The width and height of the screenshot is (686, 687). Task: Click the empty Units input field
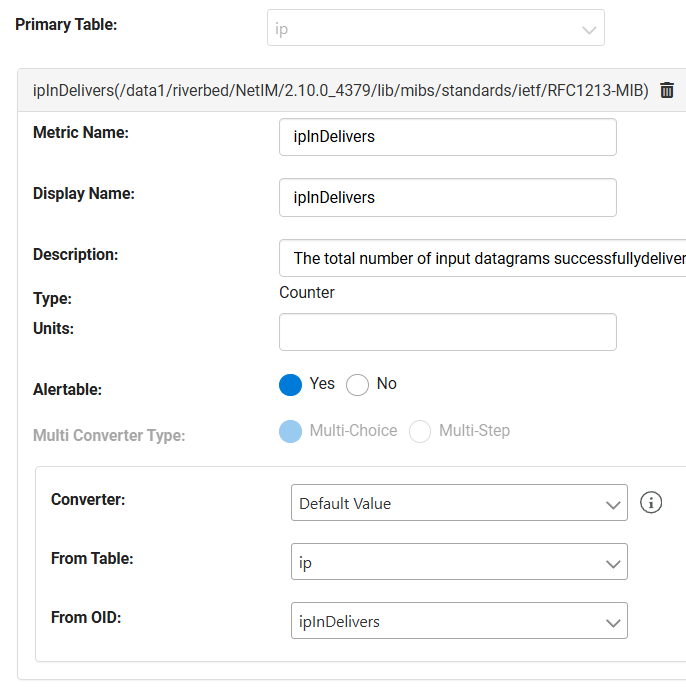[447, 332]
